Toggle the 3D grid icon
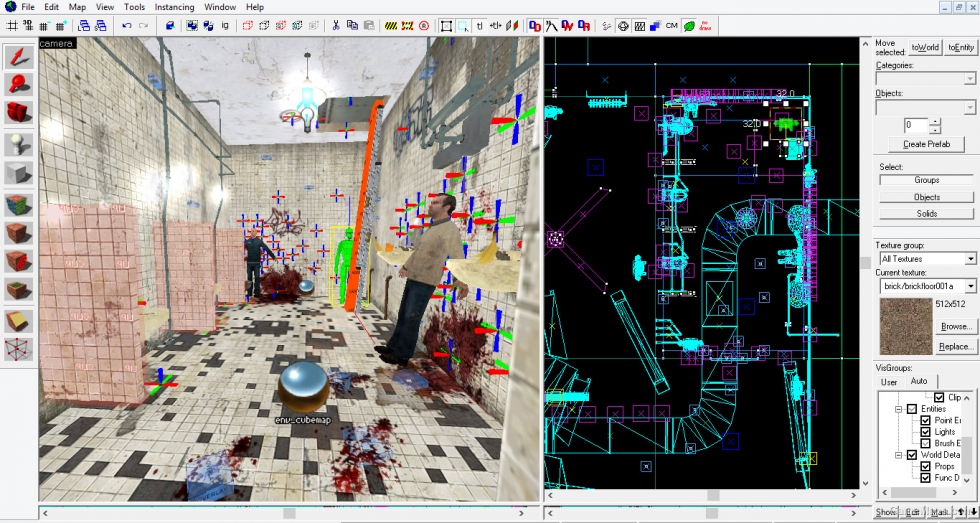Viewport: 980px width, 523px height. (28, 26)
